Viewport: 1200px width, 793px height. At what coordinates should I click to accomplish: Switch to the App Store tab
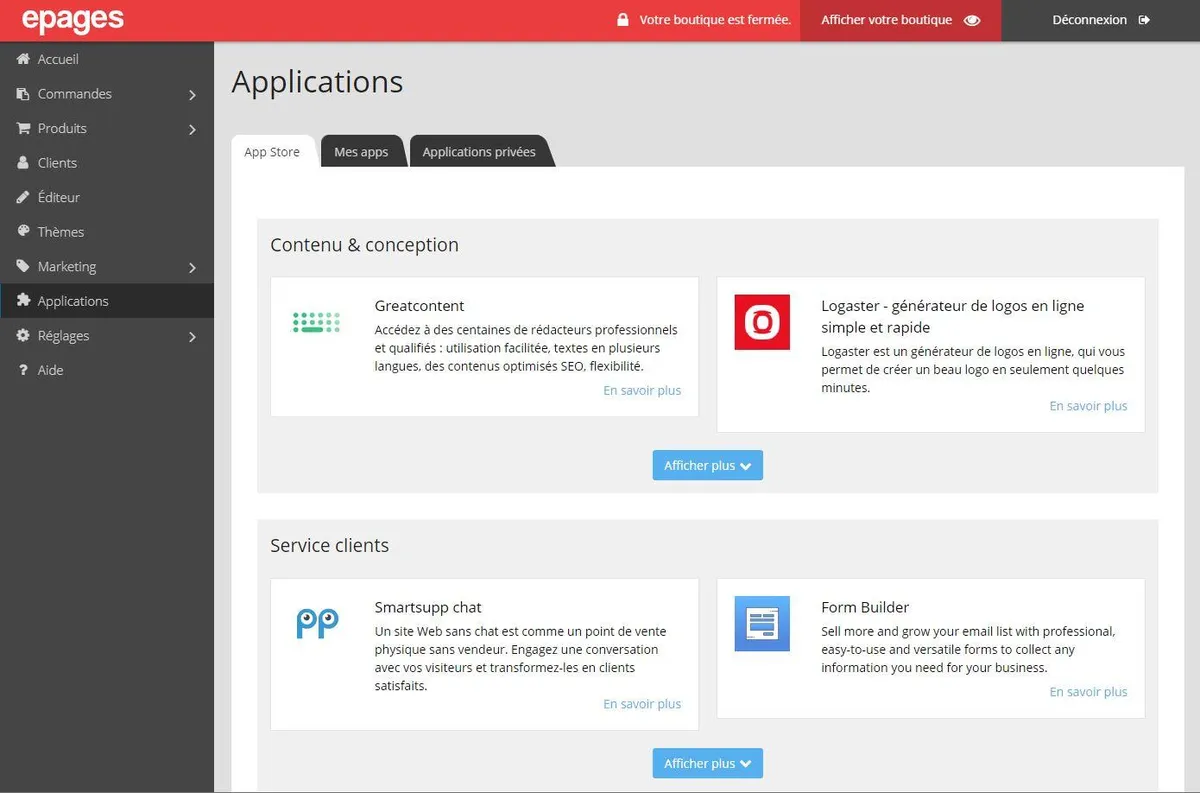pyautogui.click(x=272, y=152)
